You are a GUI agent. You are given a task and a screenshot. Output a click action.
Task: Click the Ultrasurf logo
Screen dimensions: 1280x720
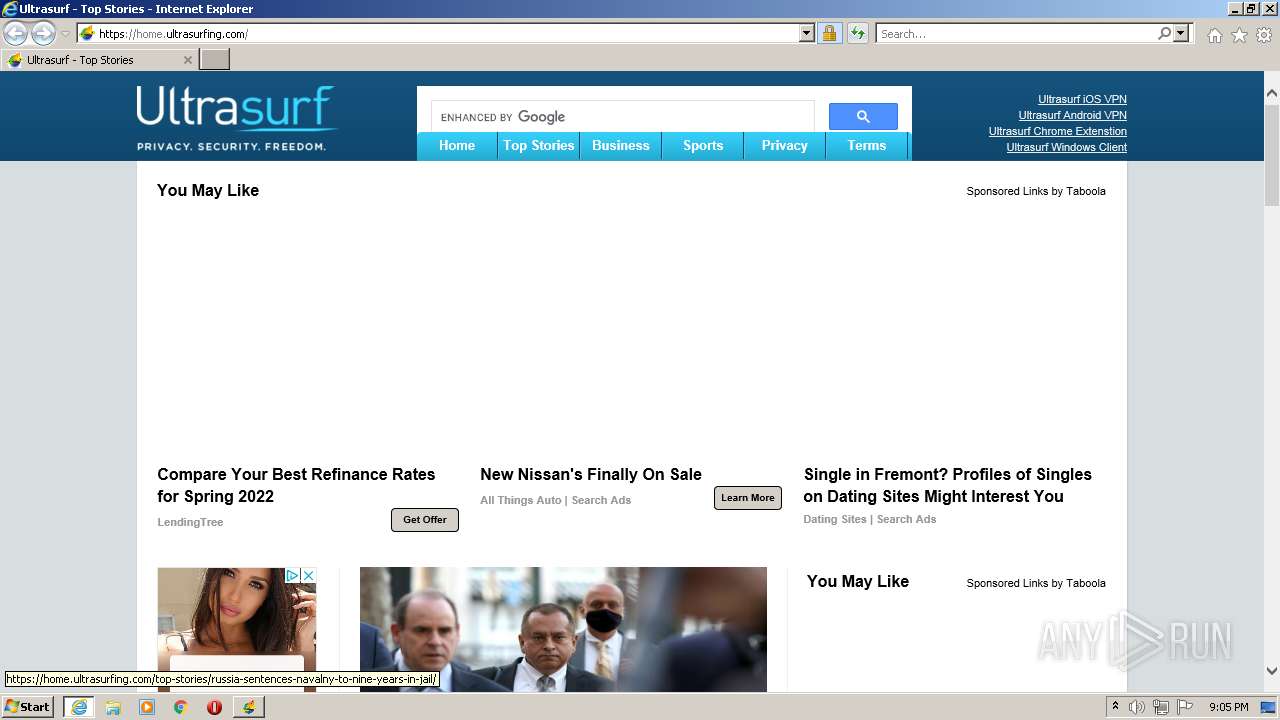236,118
